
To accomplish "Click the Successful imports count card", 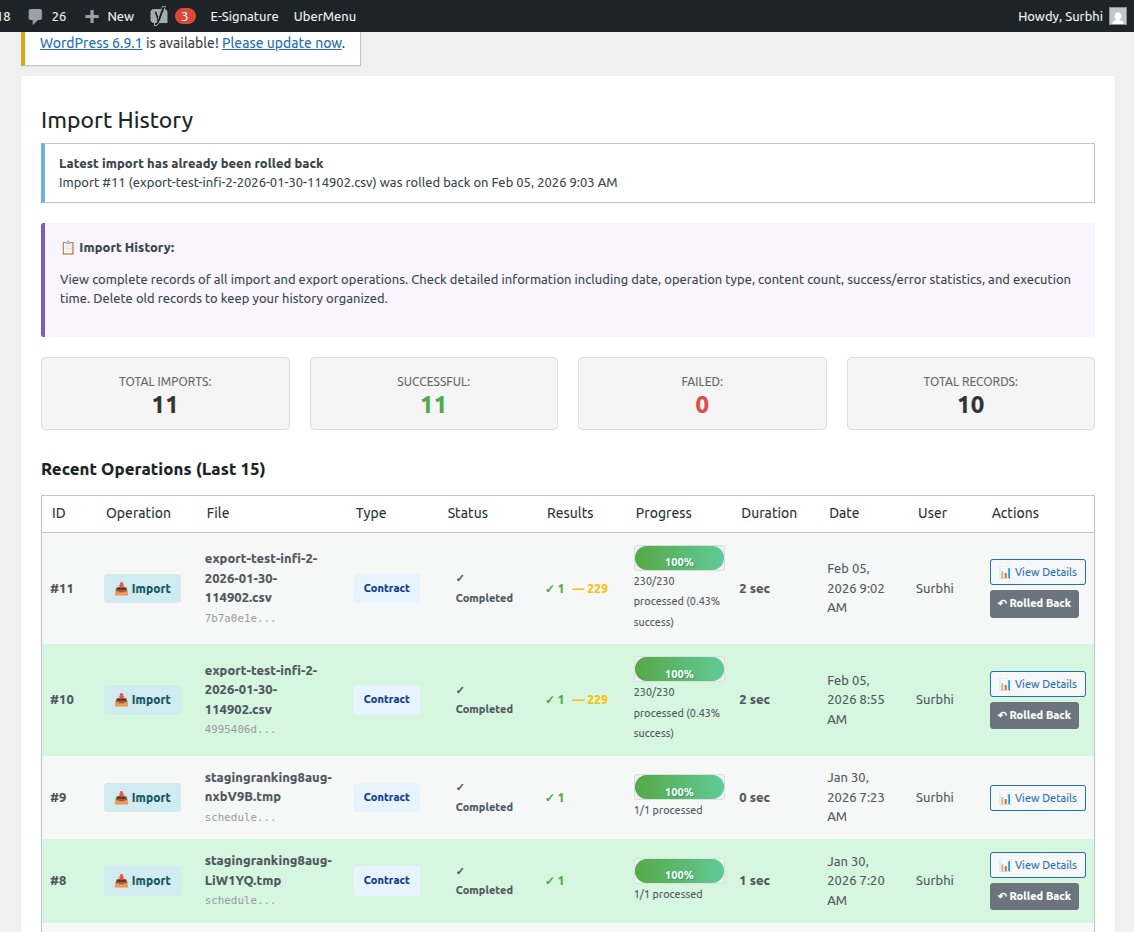I will [434, 393].
